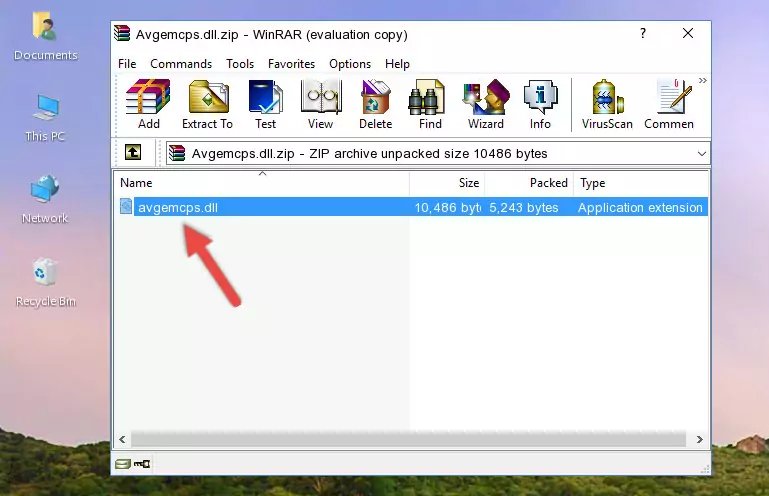This screenshot has height=496, width=769.
Task: Click the WinRAR title bar icon
Action: pyautogui.click(x=122, y=33)
